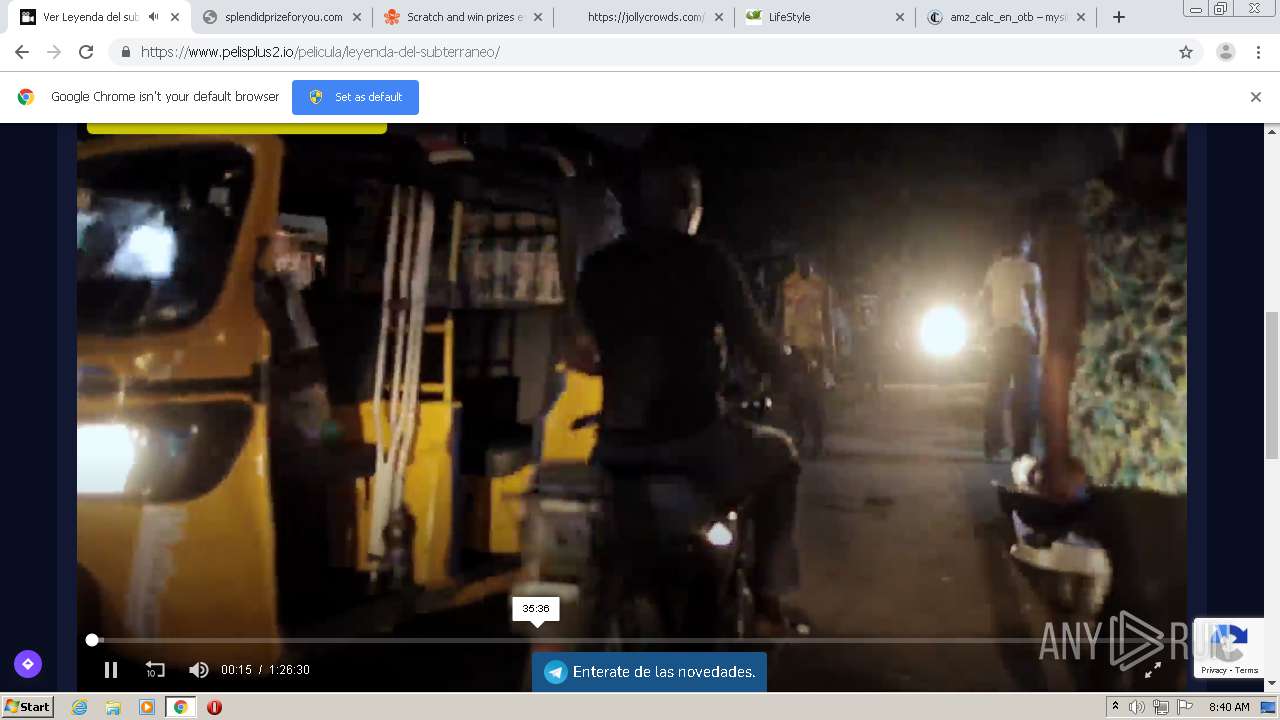The width and height of the screenshot is (1280, 720).
Task: Open reCAPTCHA Privacy link
Action: click(x=1214, y=670)
